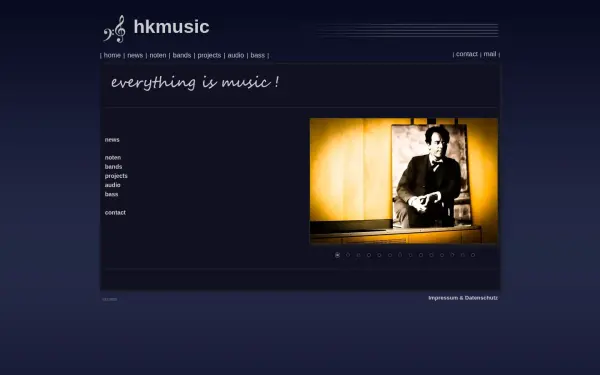Open the projects link in the sidebar list
This screenshot has width=600, height=375.
(116, 176)
